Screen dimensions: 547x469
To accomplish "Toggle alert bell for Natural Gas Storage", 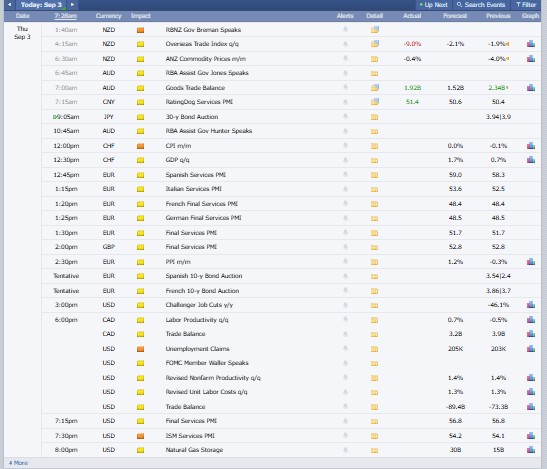I will coord(345,449).
